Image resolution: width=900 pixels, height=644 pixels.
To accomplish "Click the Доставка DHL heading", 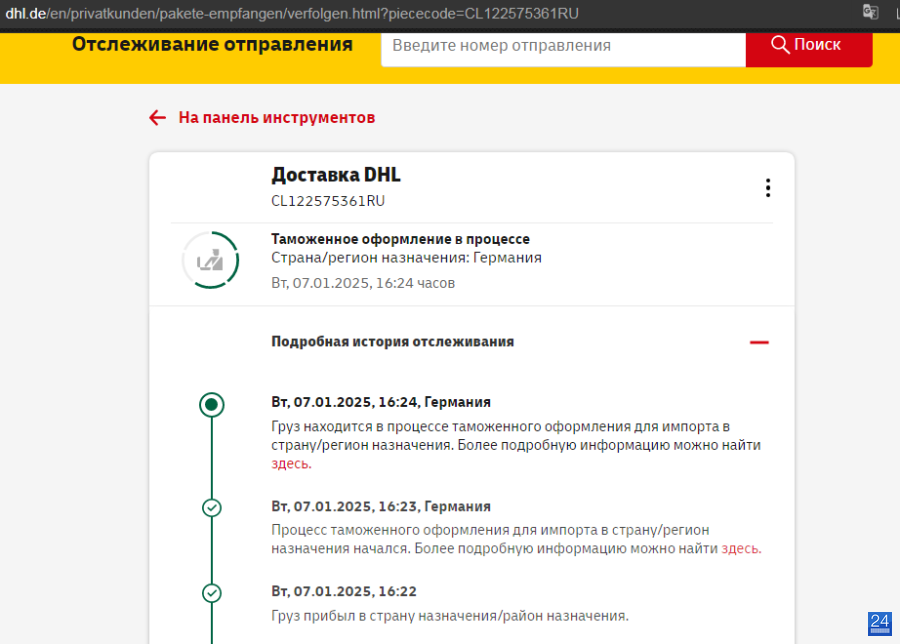I will tap(336, 175).
